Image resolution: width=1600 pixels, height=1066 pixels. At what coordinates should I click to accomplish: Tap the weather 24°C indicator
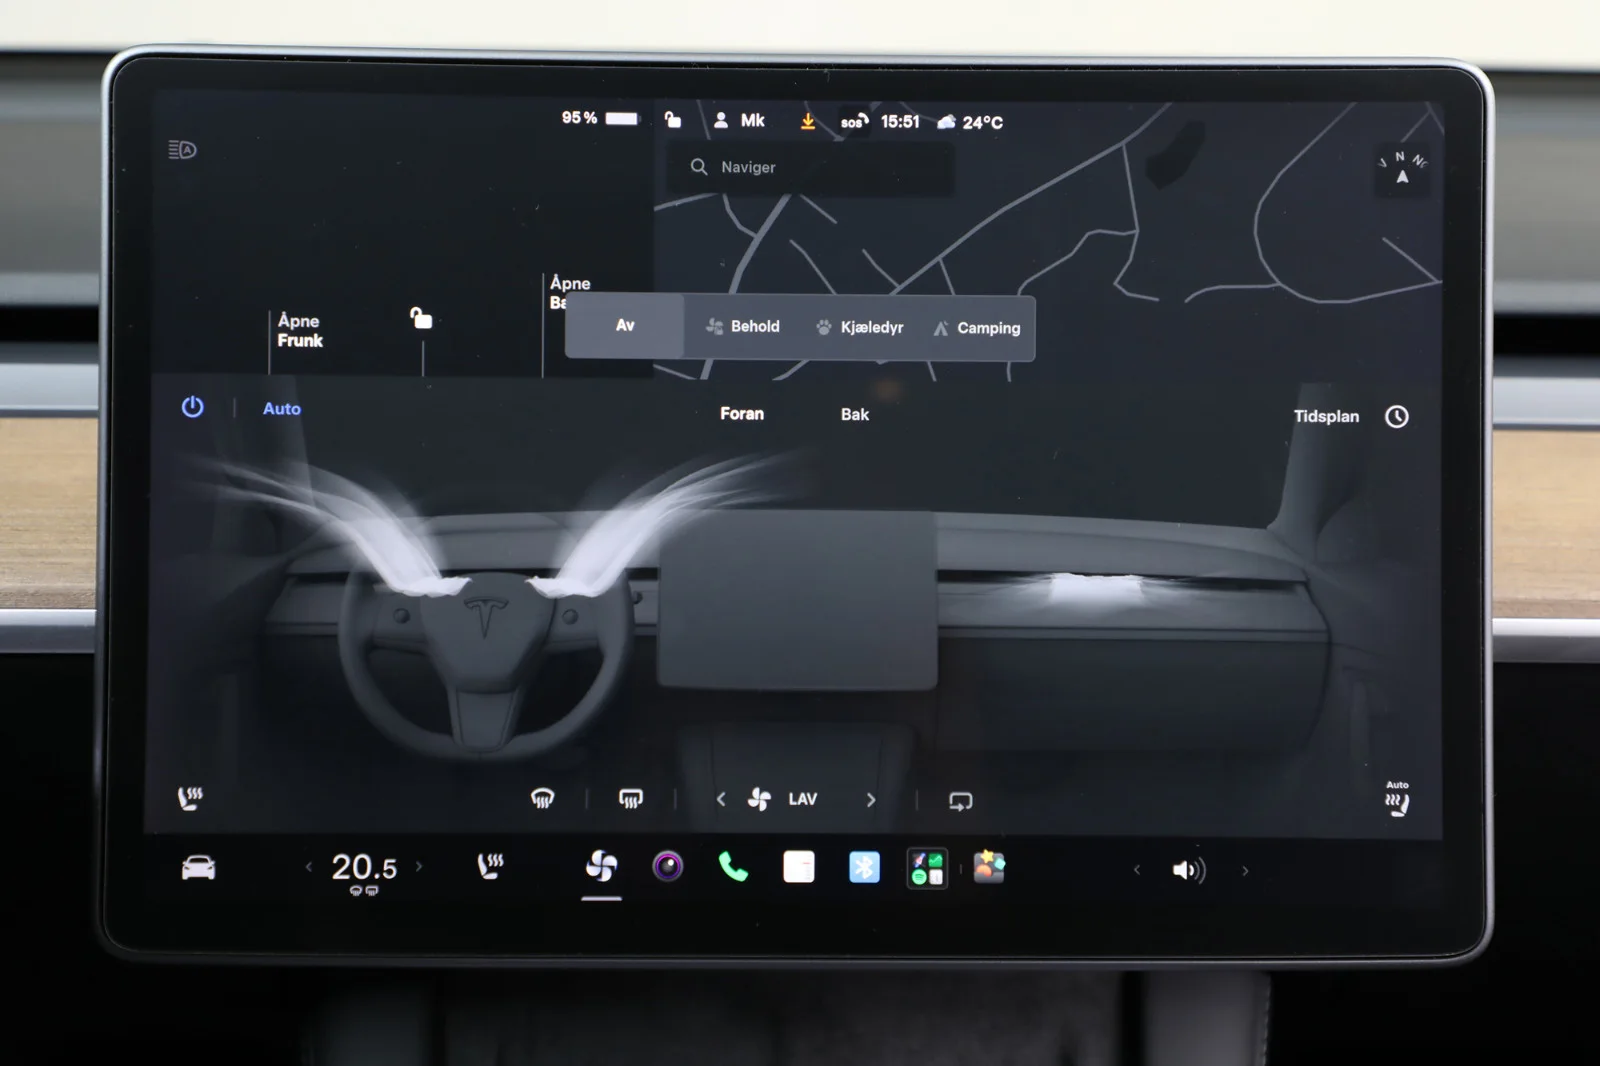[970, 122]
